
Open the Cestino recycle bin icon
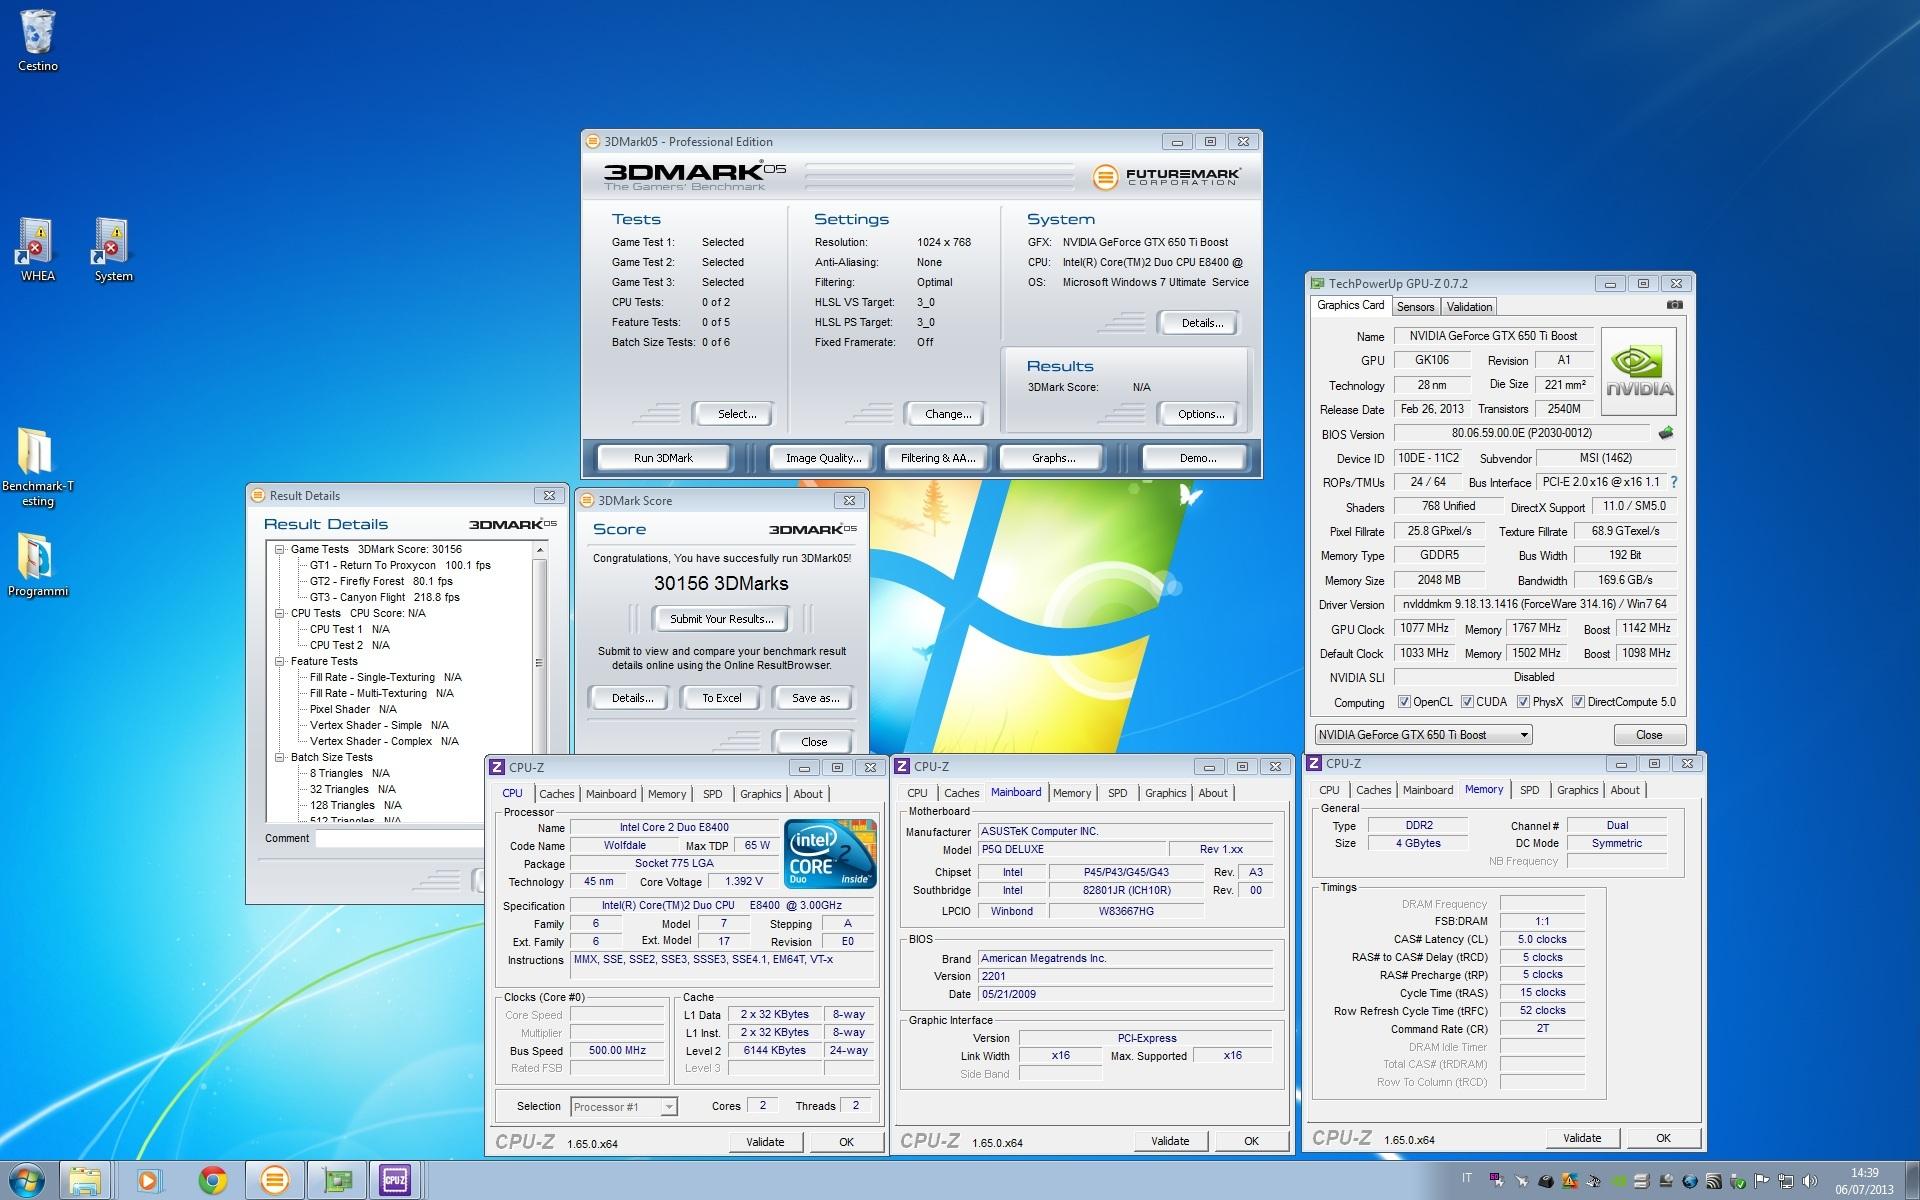pos(37,41)
